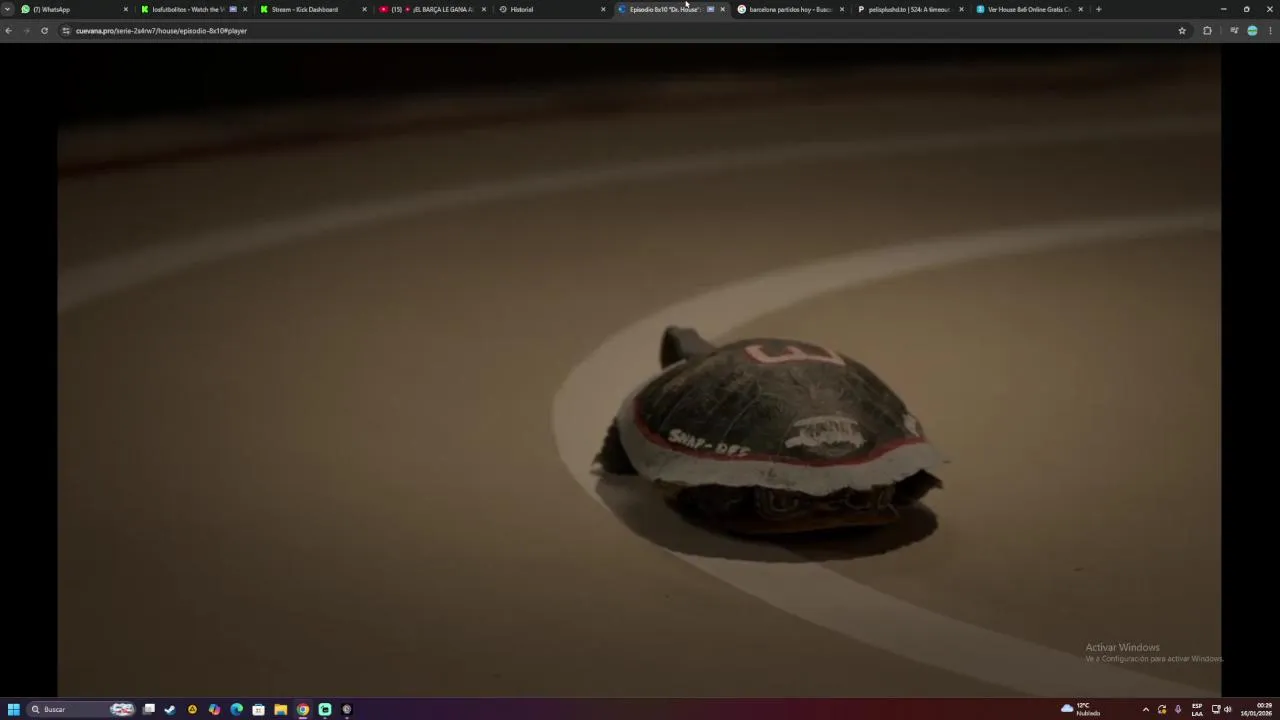Open File Explorer from the taskbar
Image resolution: width=1280 pixels, height=720 pixels.
tap(280, 709)
